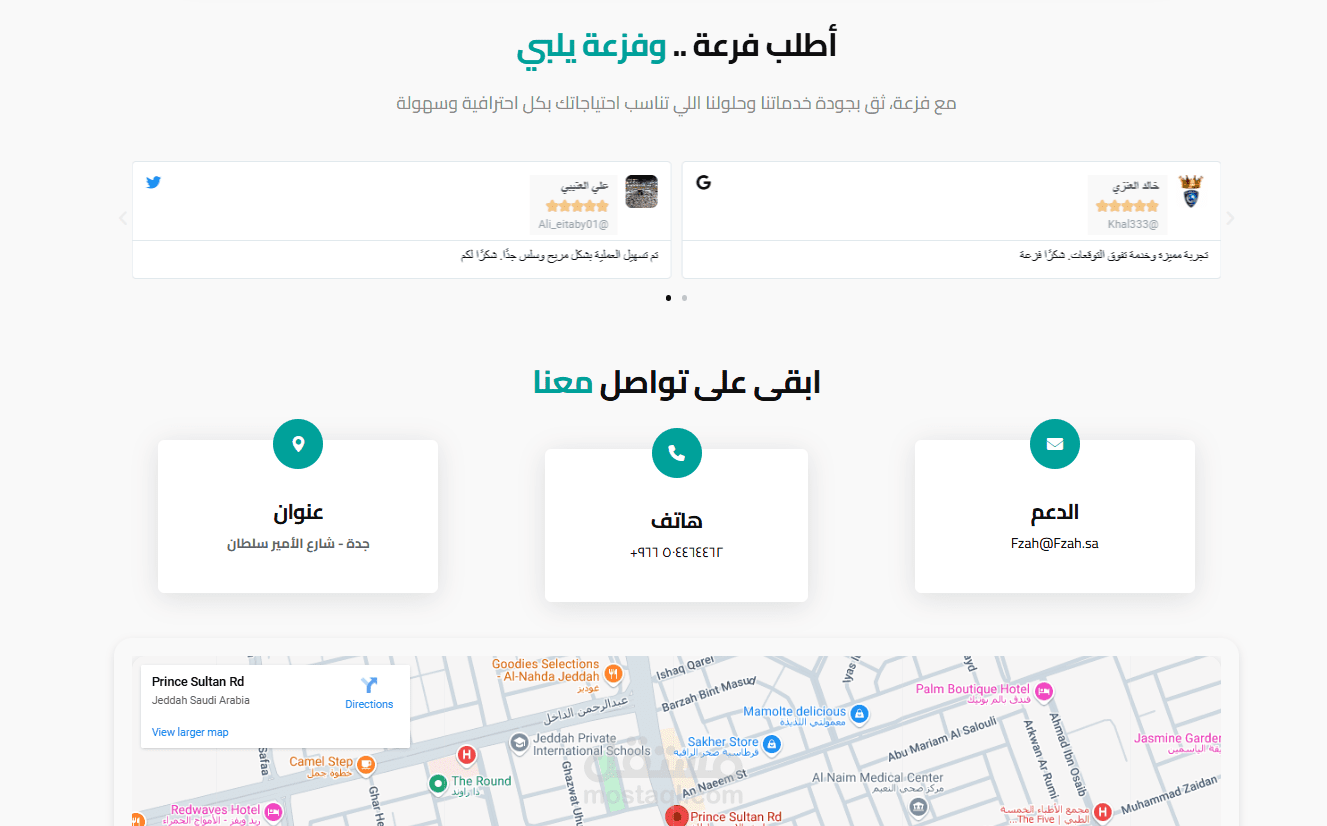Click the الدعم card heading
This screenshot has width=1327, height=826.
click(1055, 513)
